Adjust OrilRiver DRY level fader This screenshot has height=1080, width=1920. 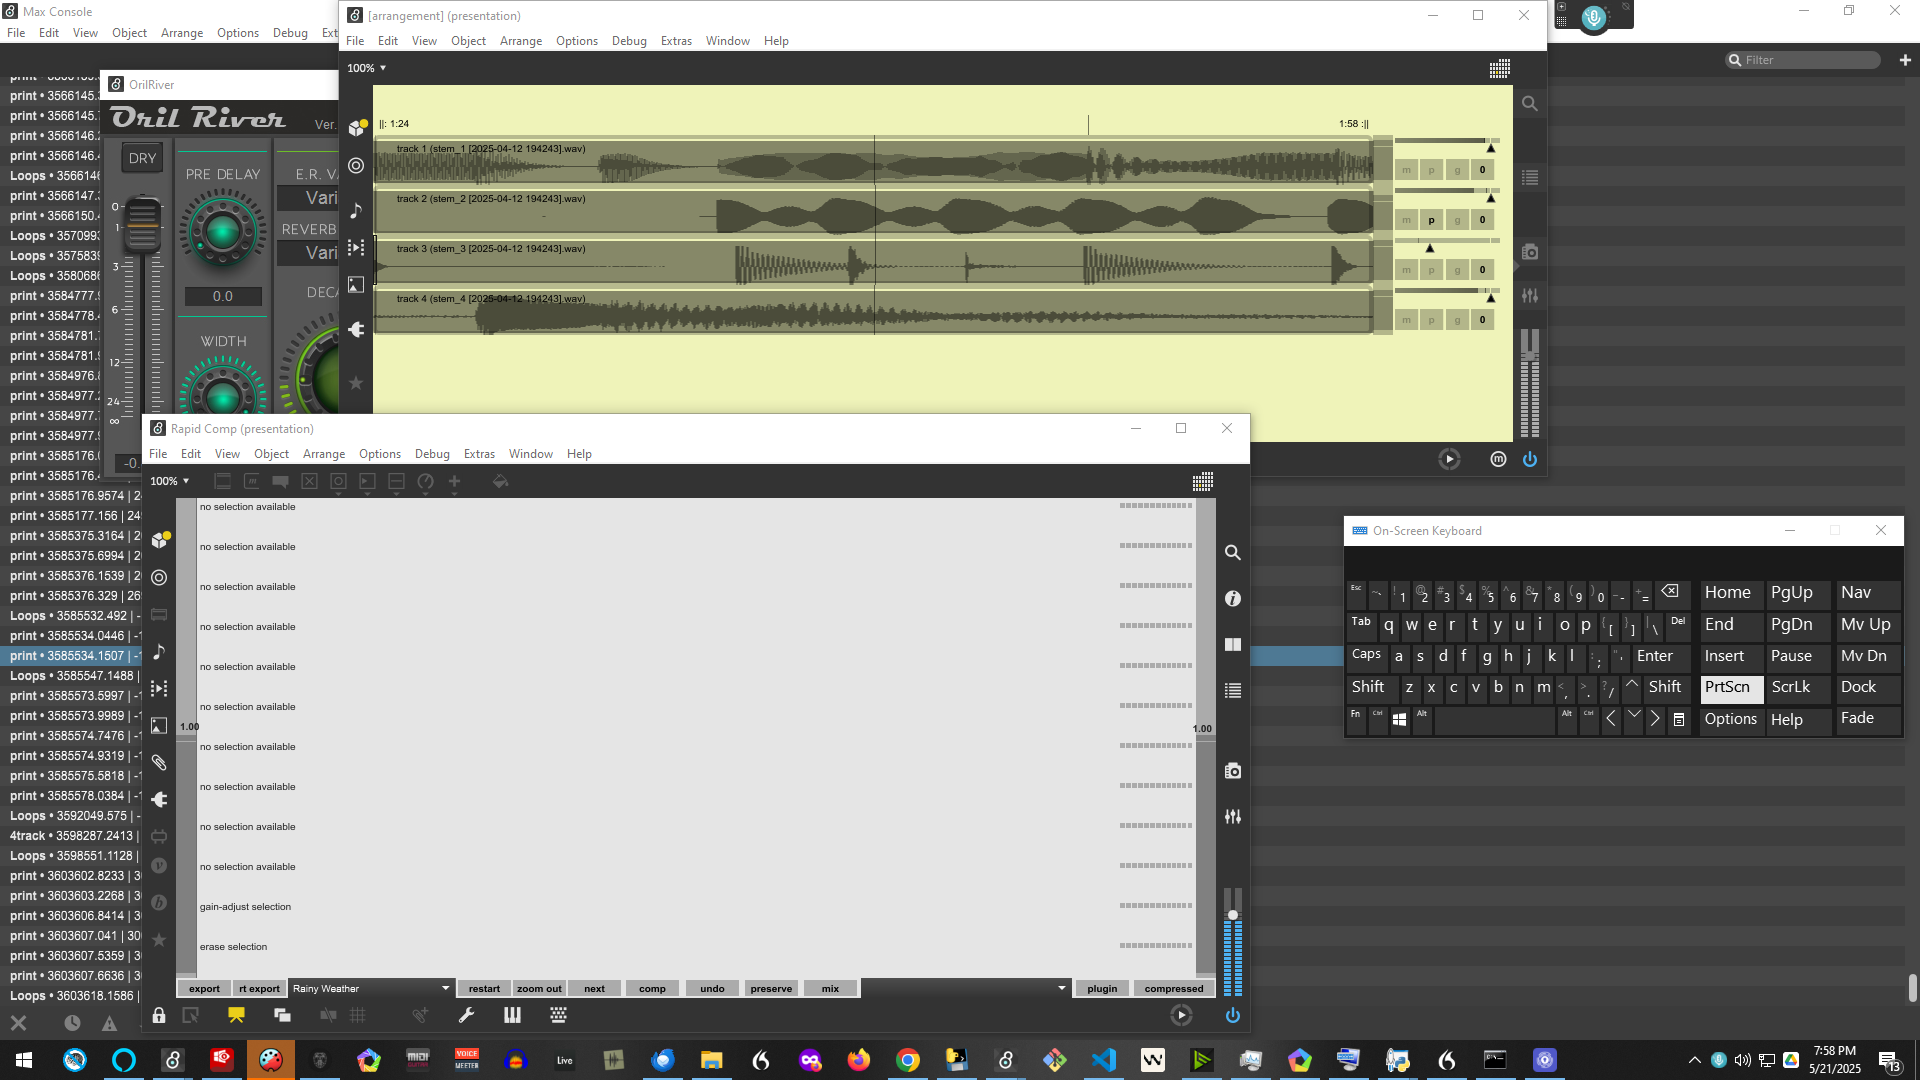pyautogui.click(x=142, y=225)
